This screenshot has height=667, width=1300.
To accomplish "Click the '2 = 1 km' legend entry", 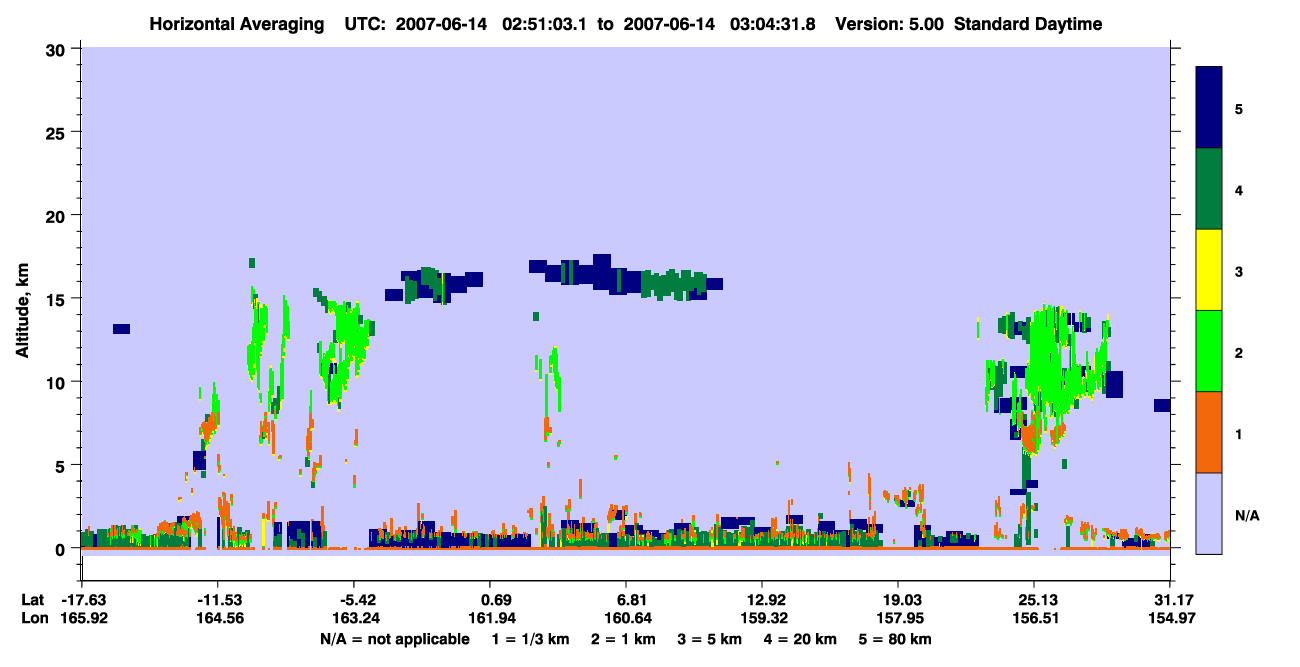I will [625, 639].
